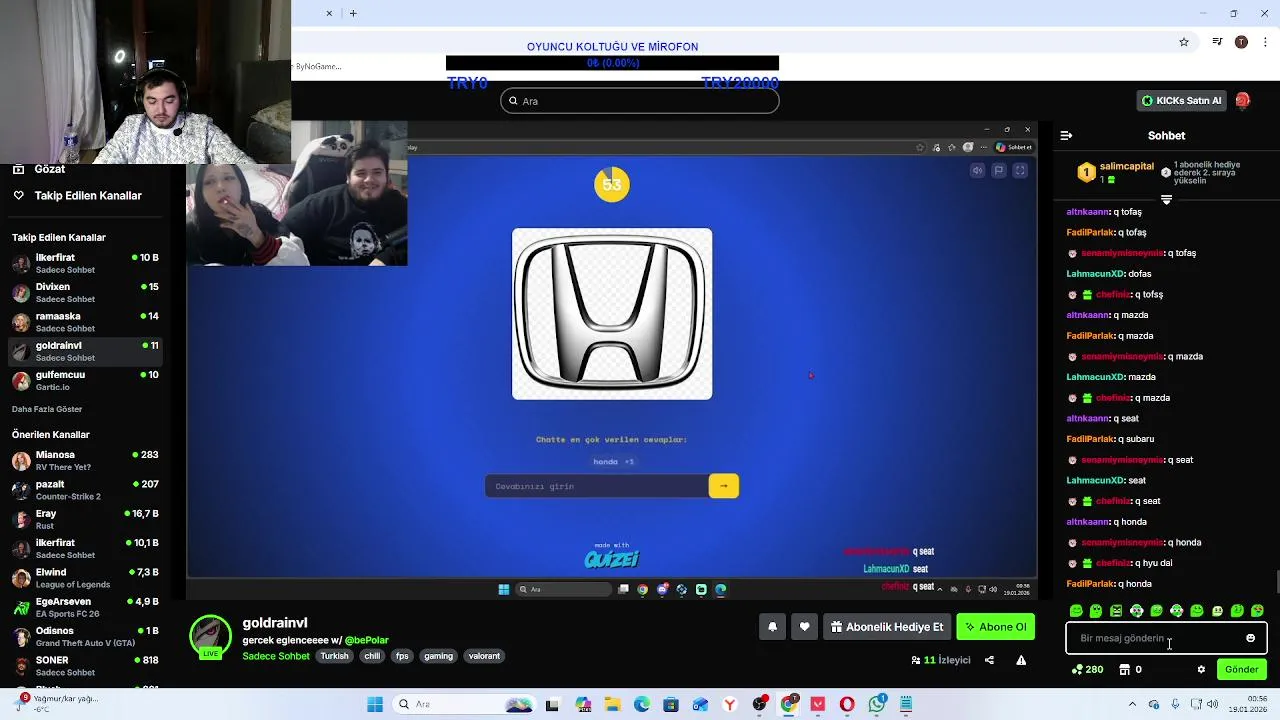Click the Honda logo quiz image
Image resolution: width=1280 pixels, height=720 pixels.
(612, 314)
